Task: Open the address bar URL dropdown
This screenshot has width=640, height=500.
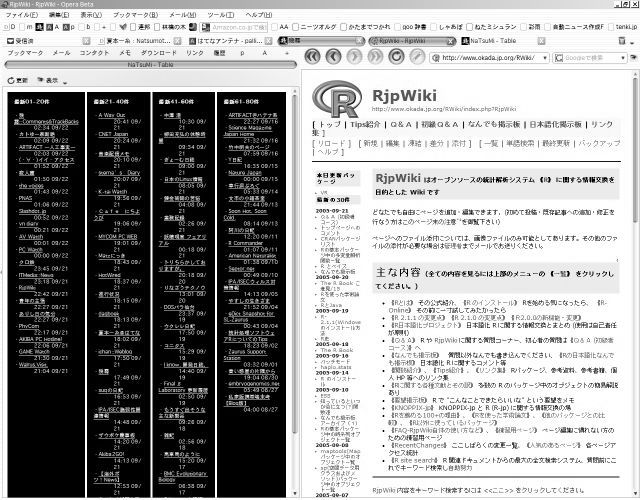Action: click(x=544, y=58)
